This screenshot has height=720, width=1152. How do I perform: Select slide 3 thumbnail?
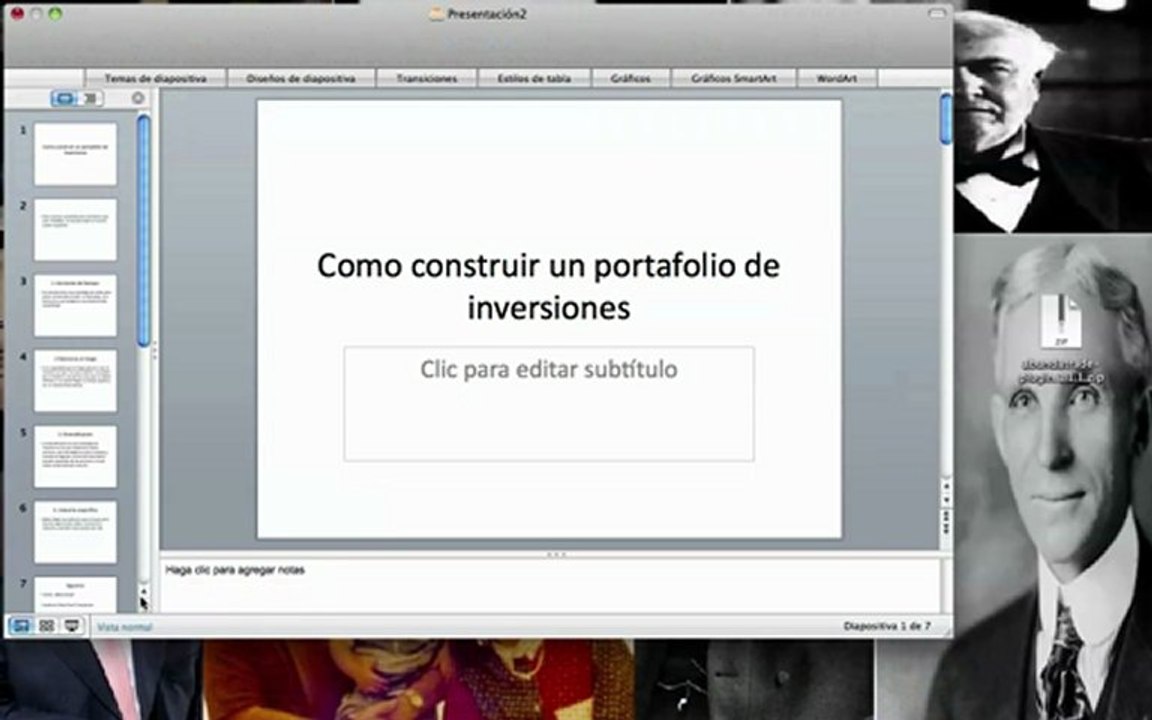click(75, 305)
